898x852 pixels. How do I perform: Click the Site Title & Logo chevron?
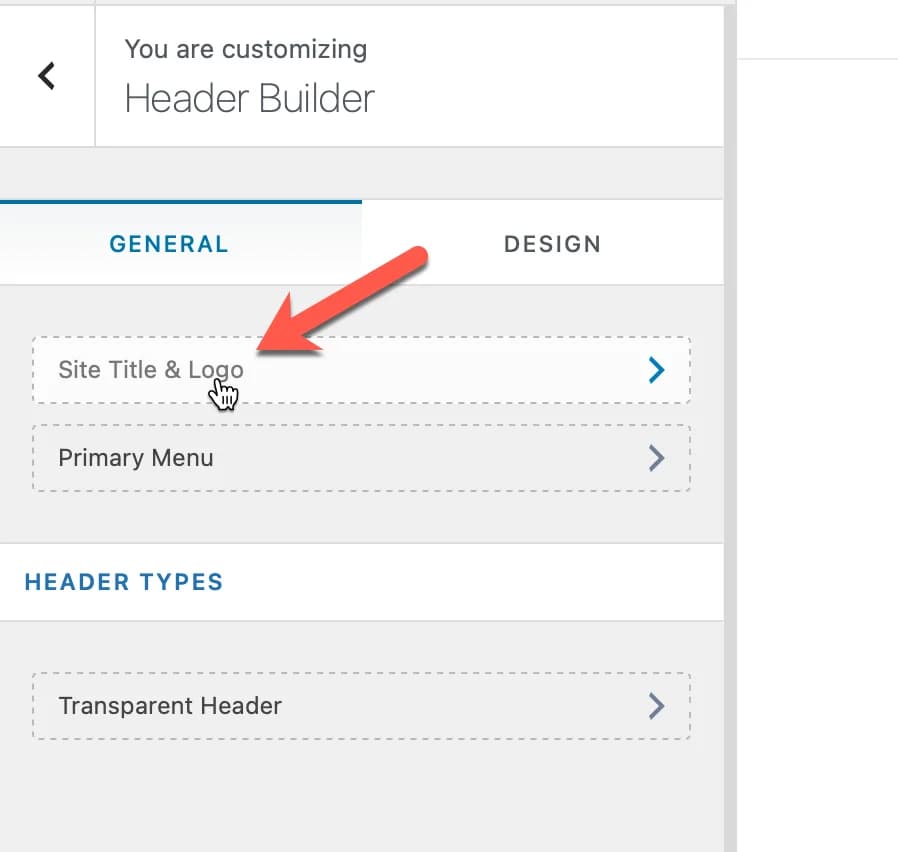point(656,371)
